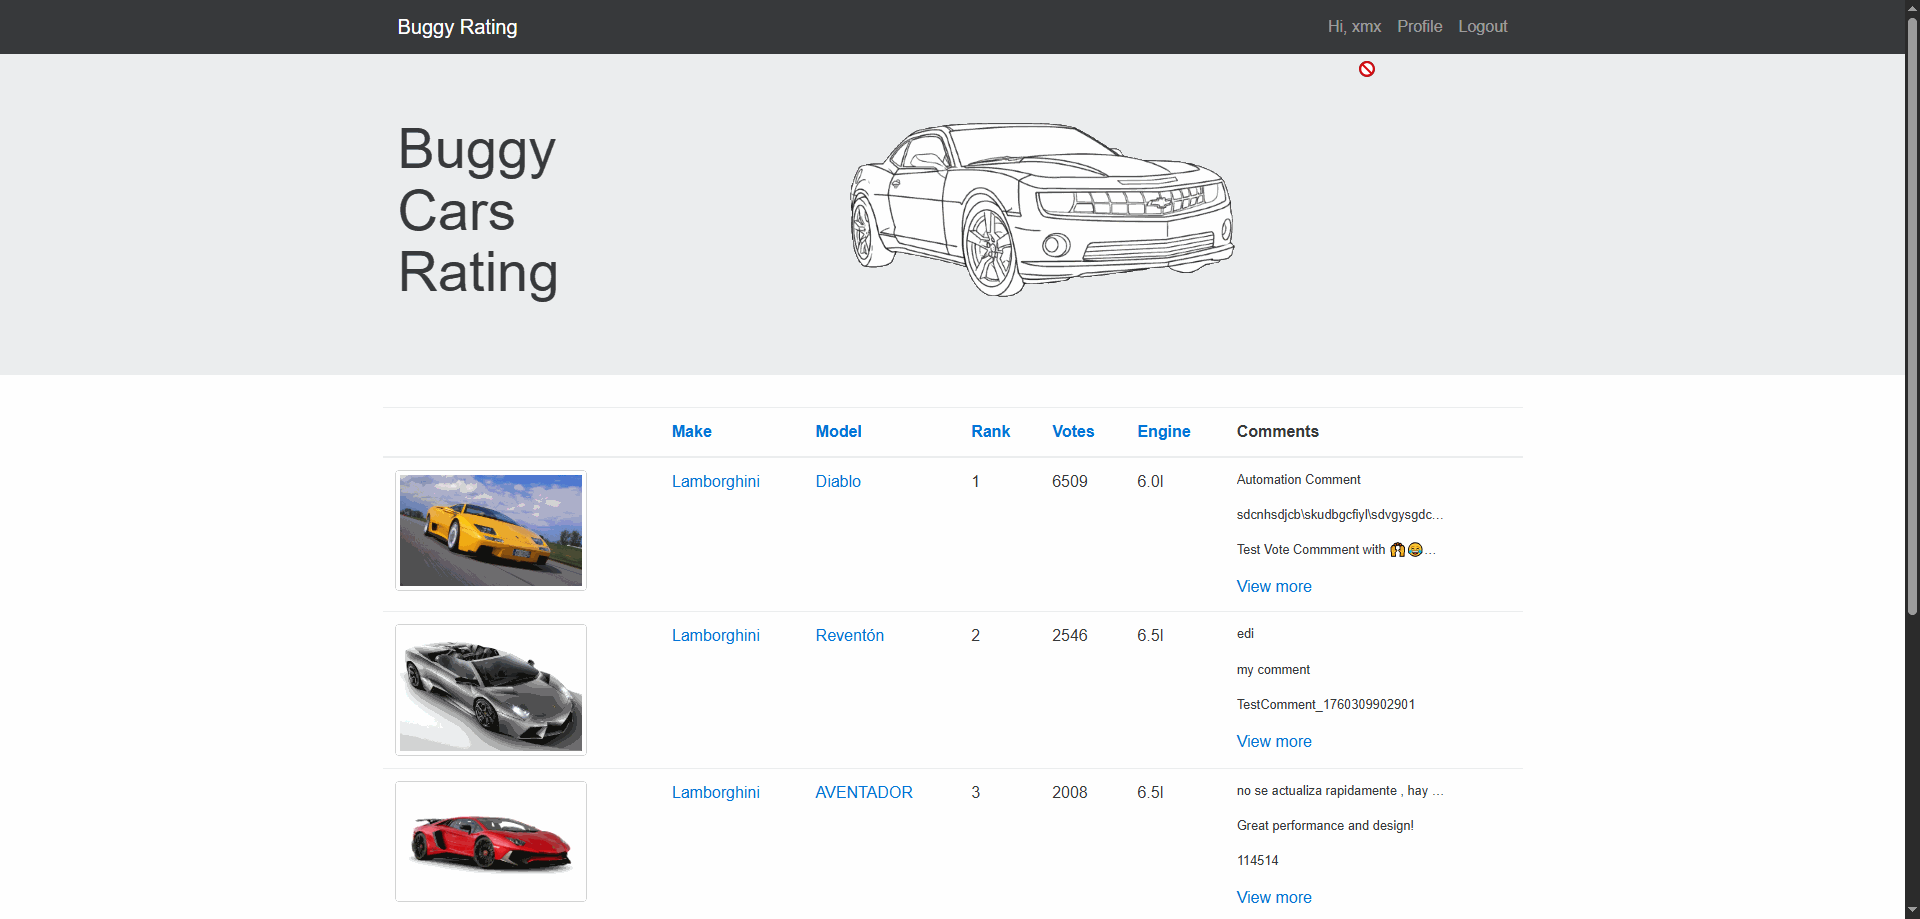Image resolution: width=1920 pixels, height=919 pixels.
Task: Open the AVENTADOR model link
Action: (x=863, y=793)
